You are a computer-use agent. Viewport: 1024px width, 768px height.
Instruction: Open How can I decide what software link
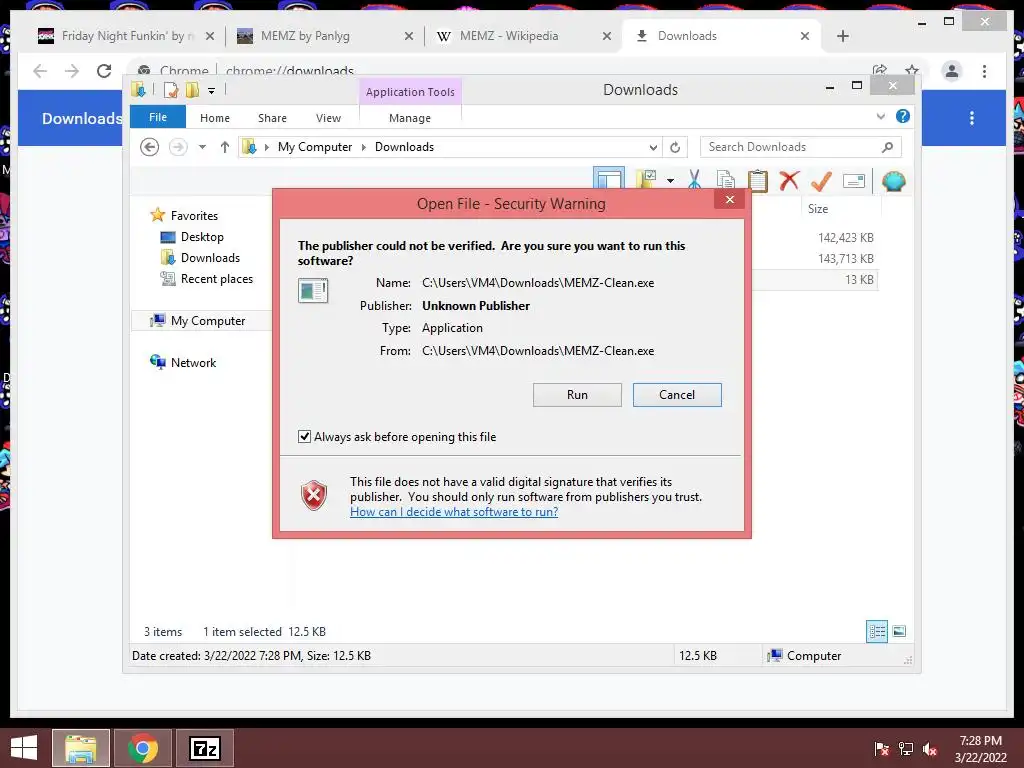coord(454,512)
